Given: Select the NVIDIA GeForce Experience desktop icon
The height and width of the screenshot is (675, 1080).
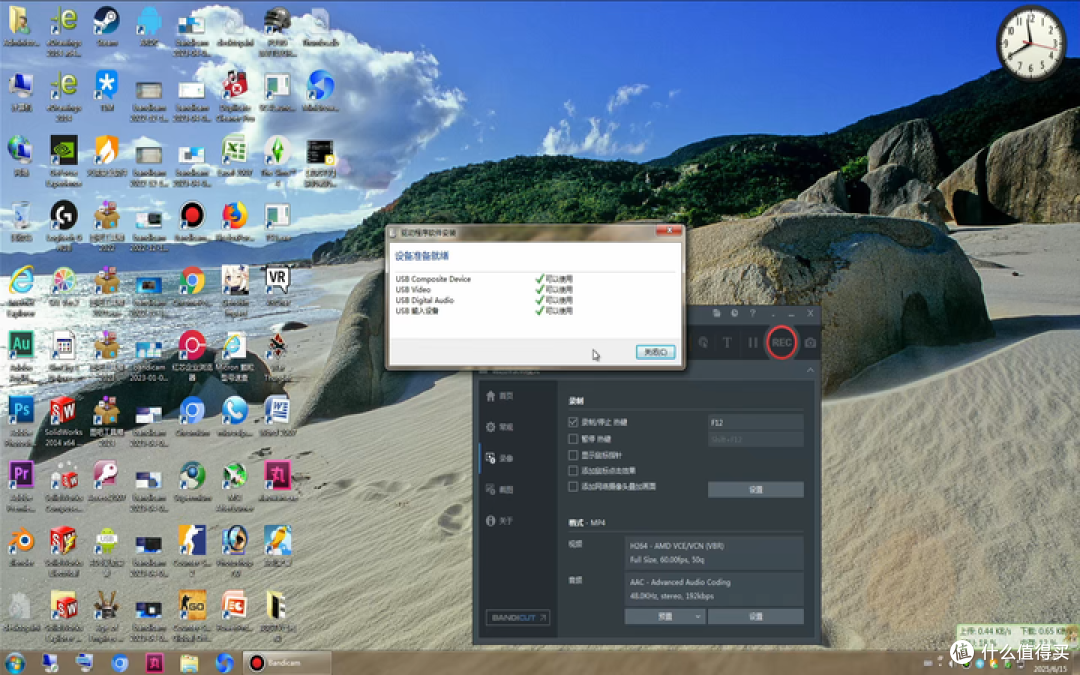Looking at the screenshot, I should [63, 160].
